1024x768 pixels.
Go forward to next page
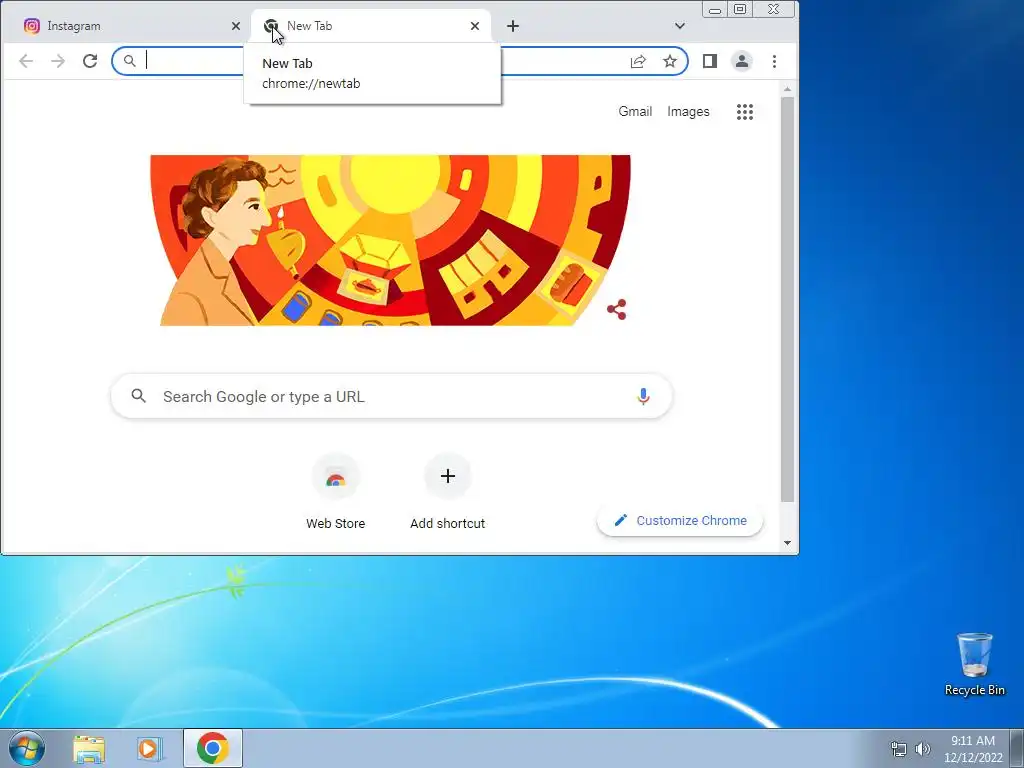pyautogui.click(x=58, y=61)
